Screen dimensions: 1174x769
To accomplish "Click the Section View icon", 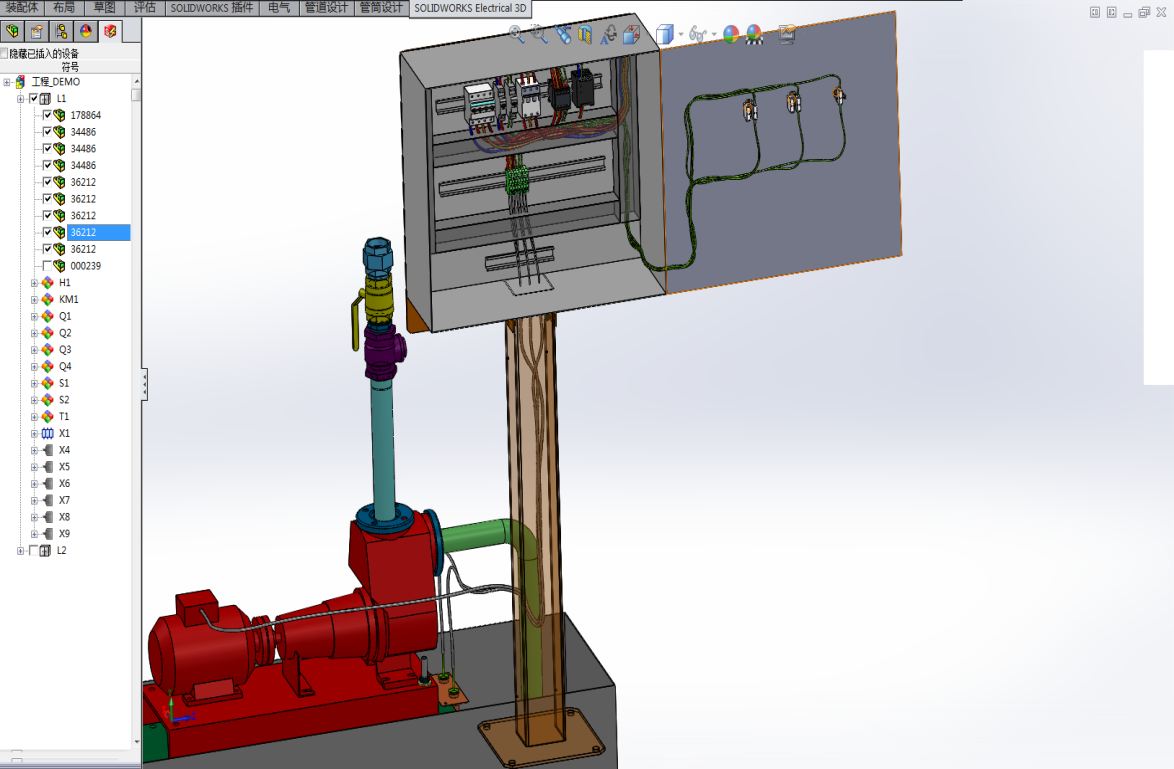I will pos(586,34).
